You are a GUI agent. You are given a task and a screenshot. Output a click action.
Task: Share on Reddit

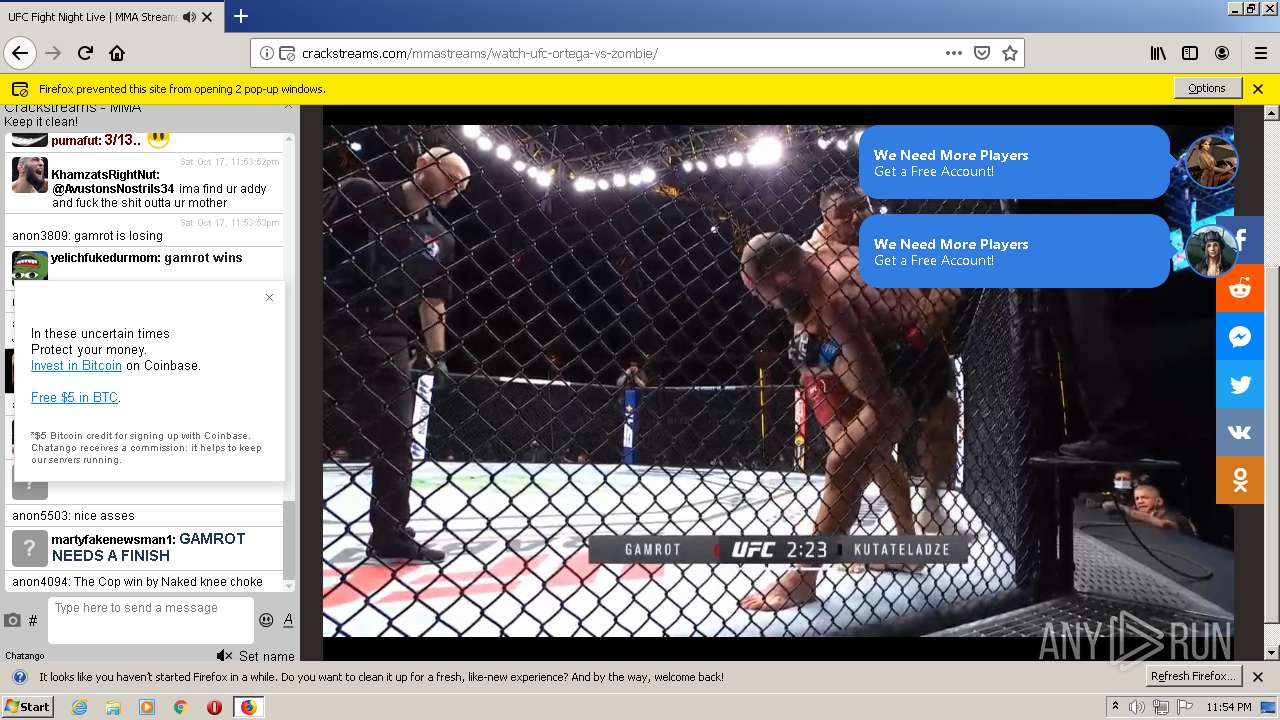pyautogui.click(x=1240, y=288)
